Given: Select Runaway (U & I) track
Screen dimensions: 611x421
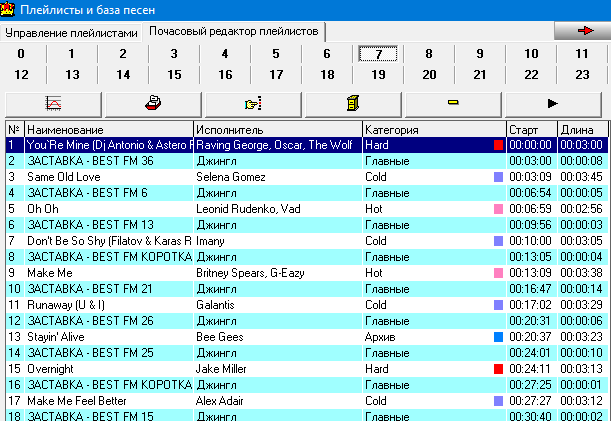Looking at the screenshot, I should tap(307, 305).
